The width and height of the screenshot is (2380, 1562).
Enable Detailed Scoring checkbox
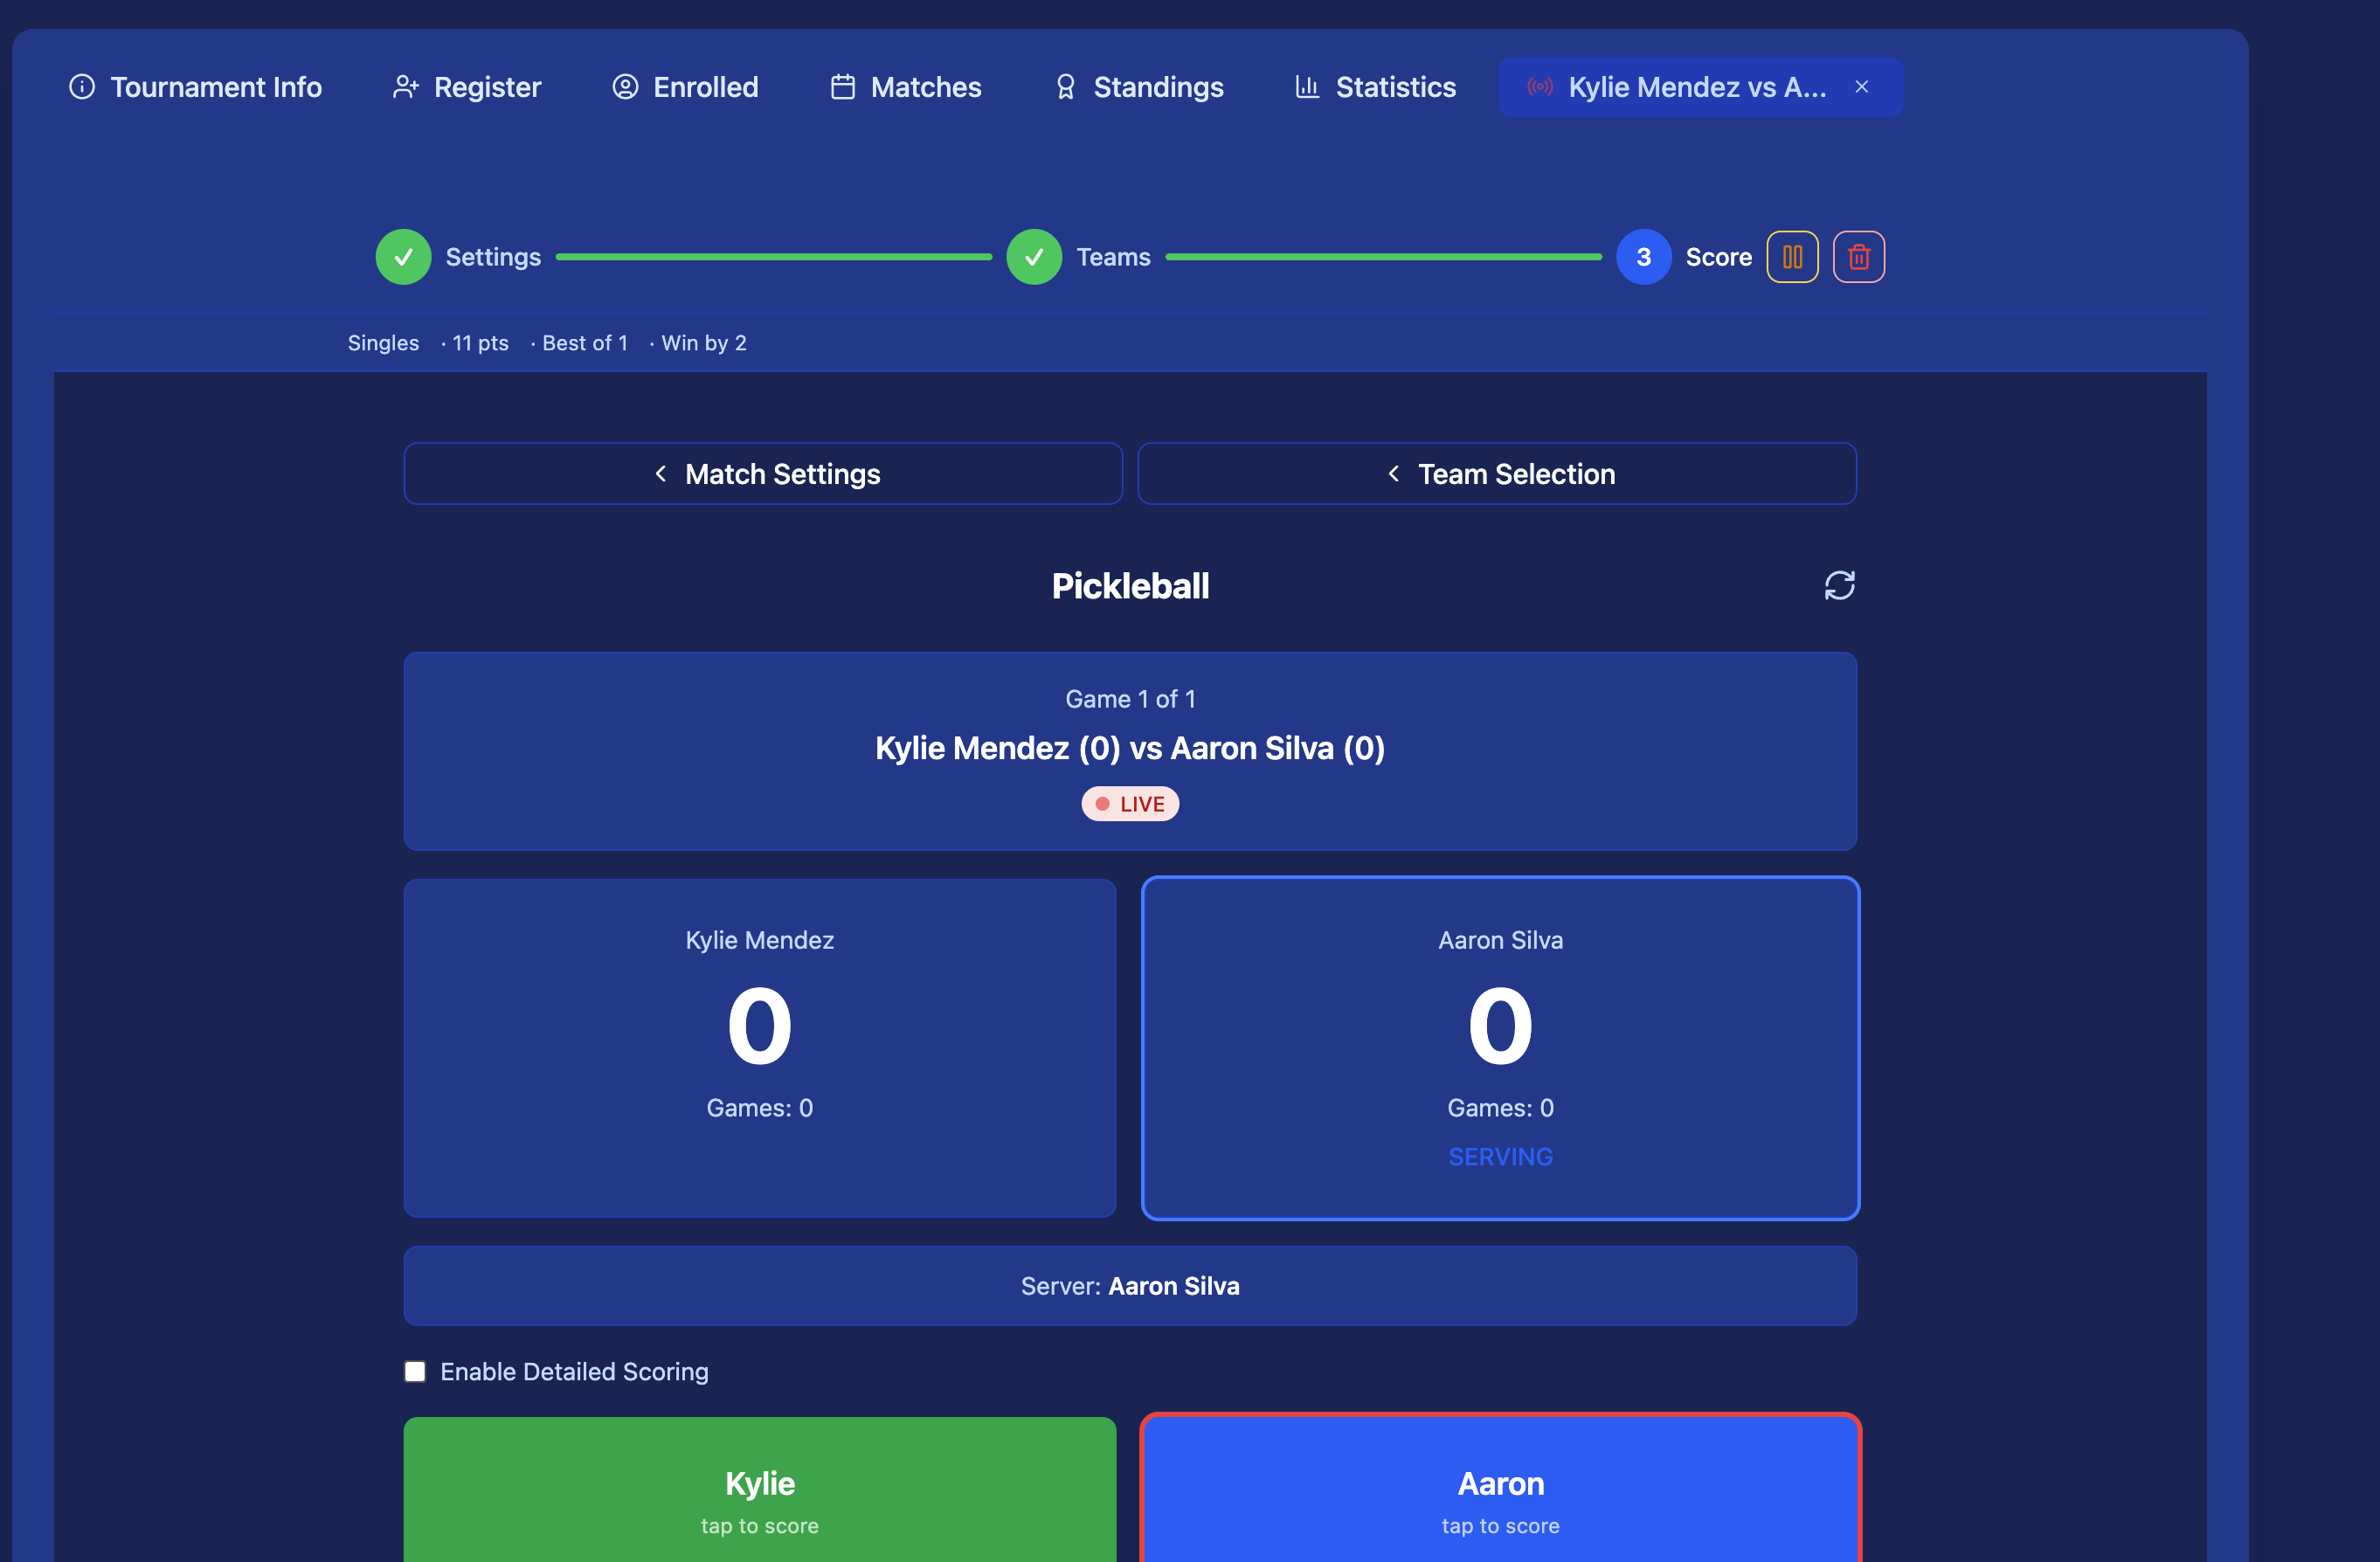point(415,1371)
